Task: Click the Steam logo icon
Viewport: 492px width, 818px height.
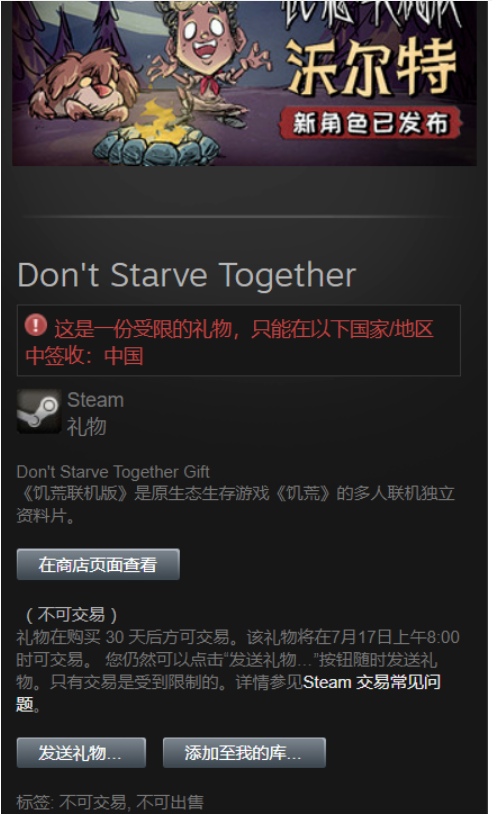Action: [x=39, y=412]
